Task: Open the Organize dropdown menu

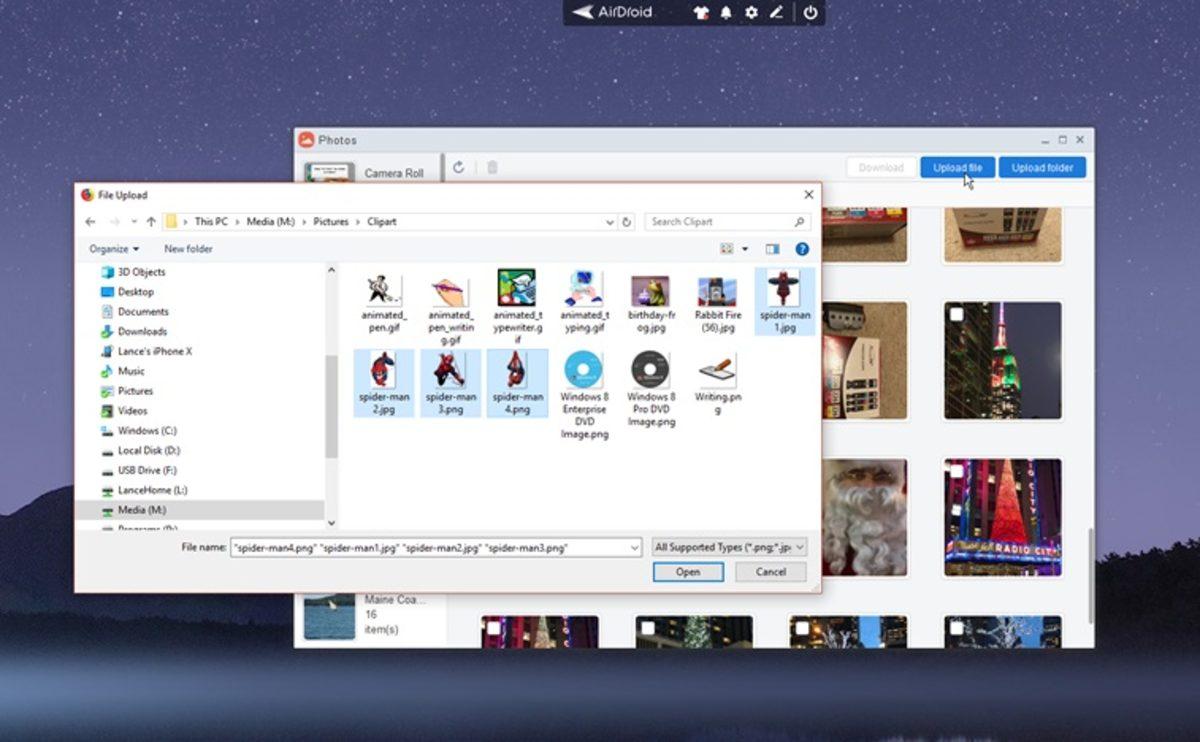Action: [112, 248]
